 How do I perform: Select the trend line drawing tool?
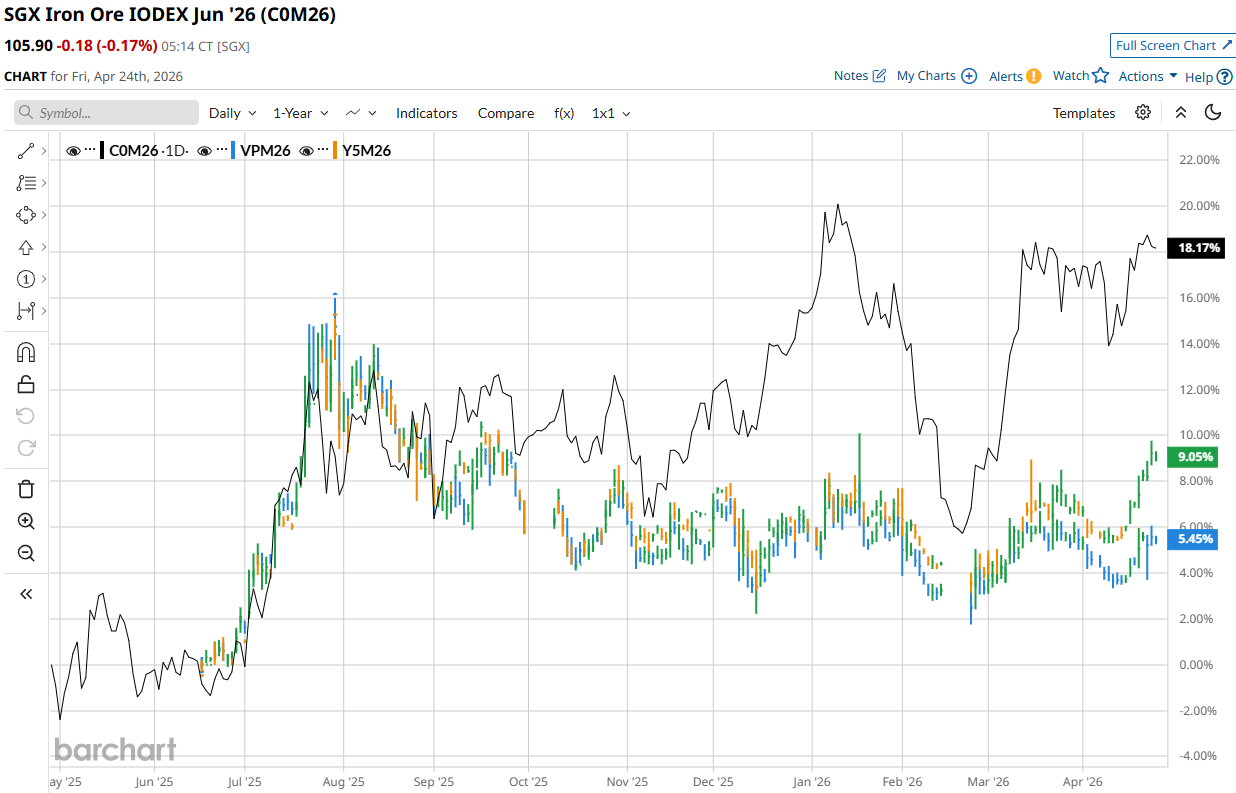(x=26, y=151)
